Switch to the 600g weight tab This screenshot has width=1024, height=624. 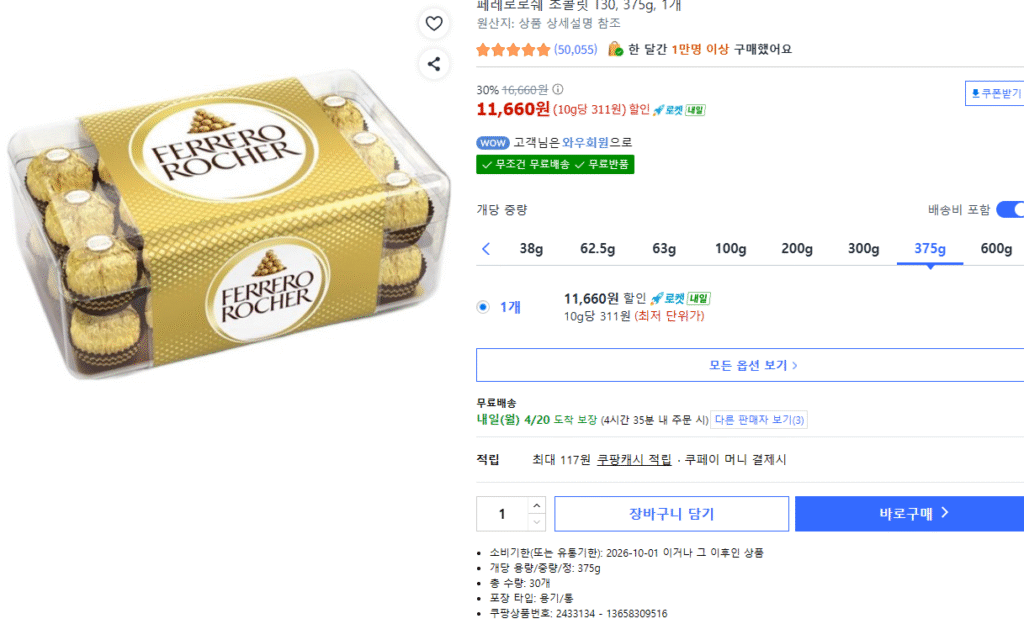(x=996, y=247)
